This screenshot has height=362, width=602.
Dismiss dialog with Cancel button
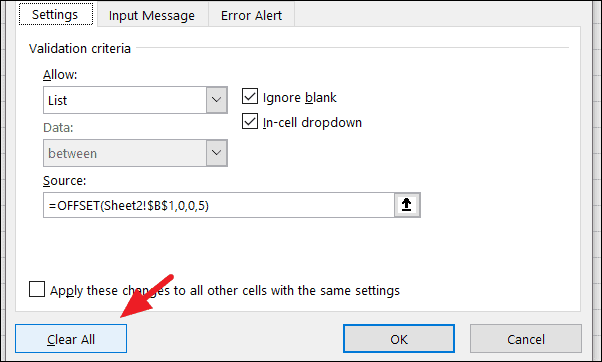click(x=526, y=339)
